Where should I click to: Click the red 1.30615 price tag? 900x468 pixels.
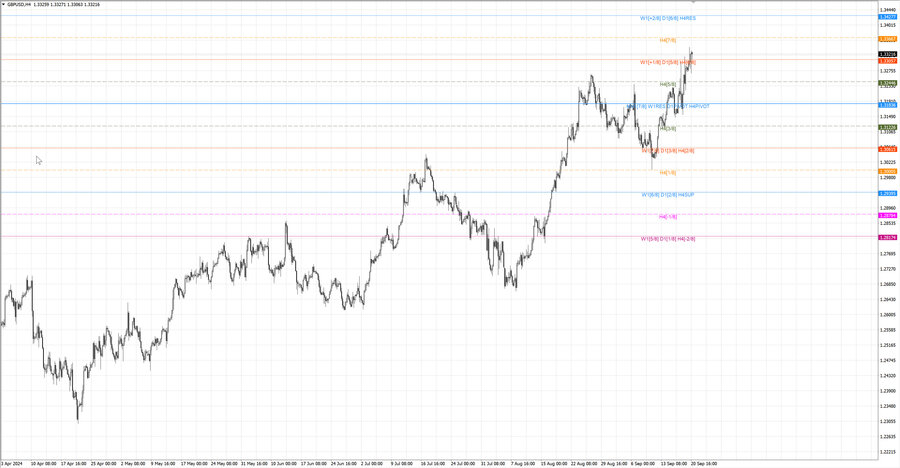(x=887, y=149)
